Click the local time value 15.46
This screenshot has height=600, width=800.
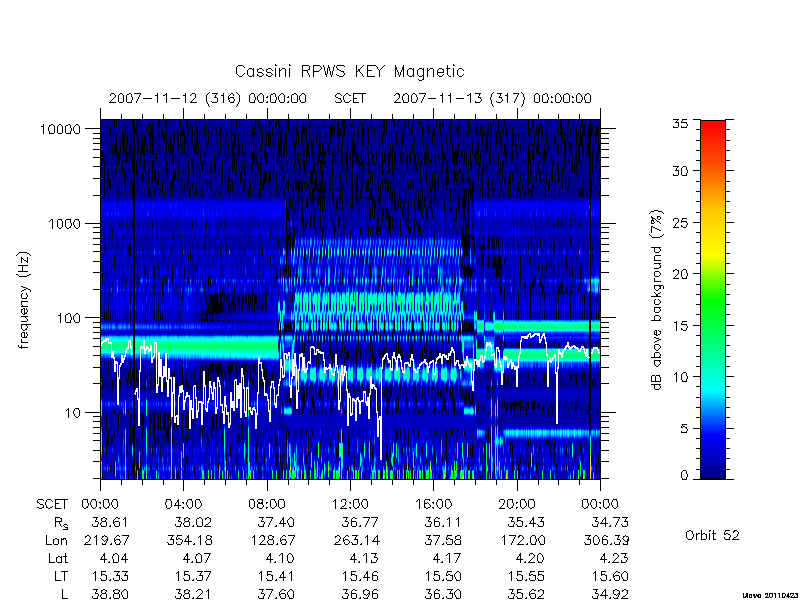point(360,576)
